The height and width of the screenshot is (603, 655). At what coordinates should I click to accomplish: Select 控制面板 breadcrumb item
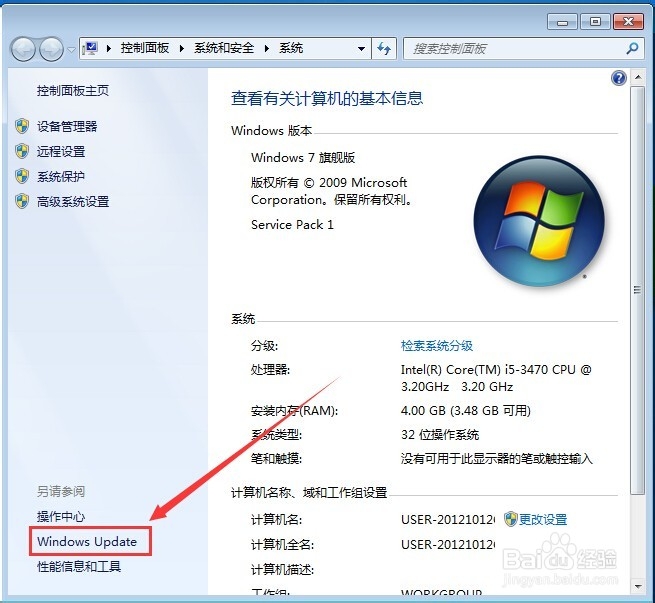coord(145,48)
